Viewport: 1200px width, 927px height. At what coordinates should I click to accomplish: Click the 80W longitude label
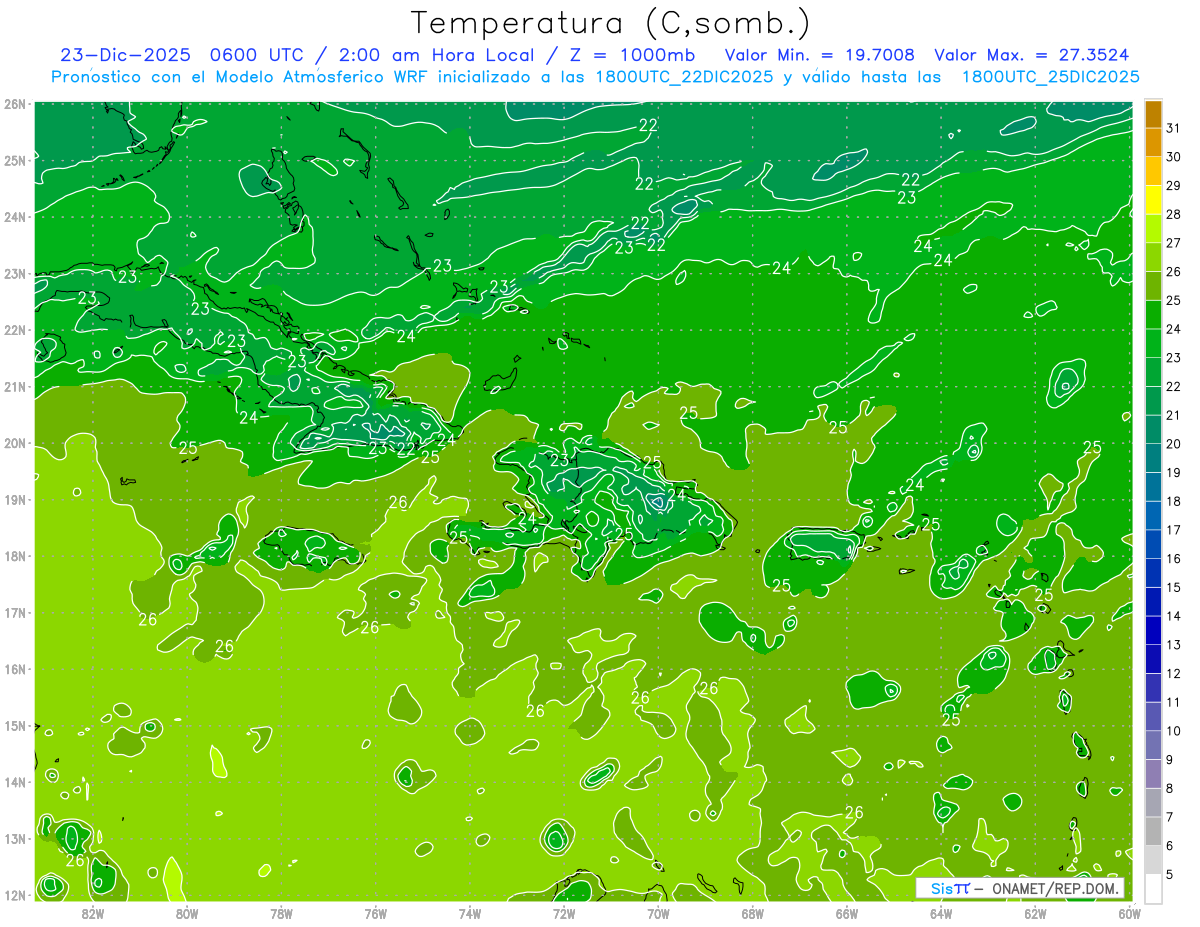(187, 913)
